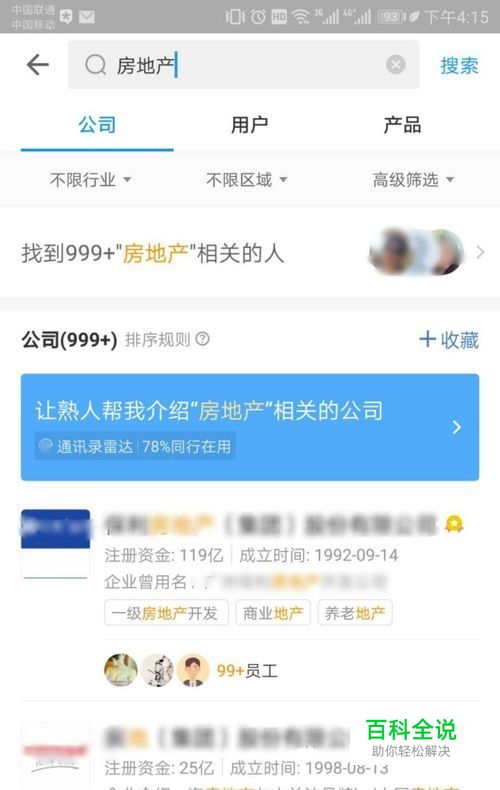This screenshot has height=790, width=500.
Task: Select the 公司 tab
Action: tap(97, 125)
